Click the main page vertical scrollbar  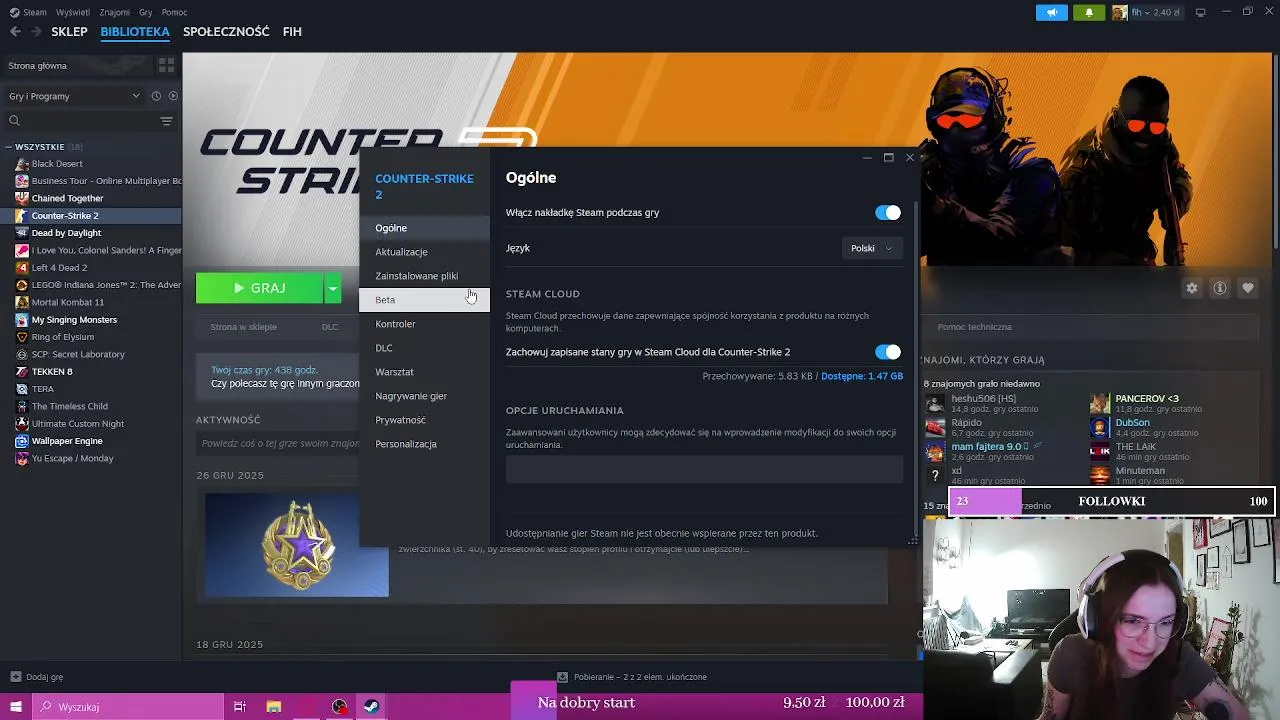tap(1275, 150)
